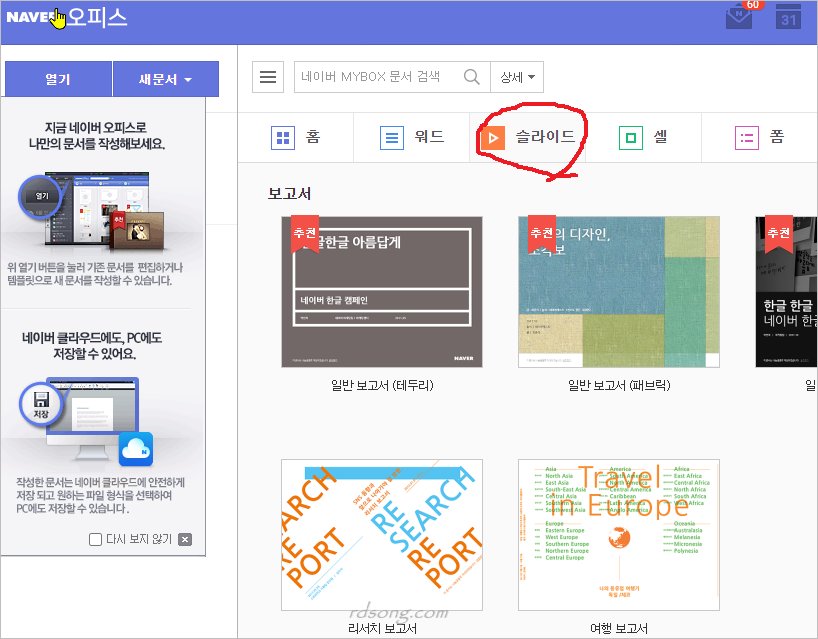The width and height of the screenshot is (818, 639).
Task: Click inside the MYBOX document search field
Action: [x=378, y=77]
